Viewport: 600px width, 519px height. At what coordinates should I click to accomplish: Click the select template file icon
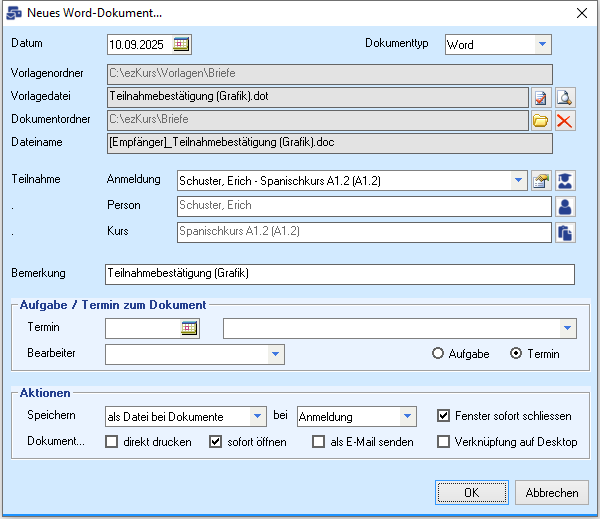(541, 97)
